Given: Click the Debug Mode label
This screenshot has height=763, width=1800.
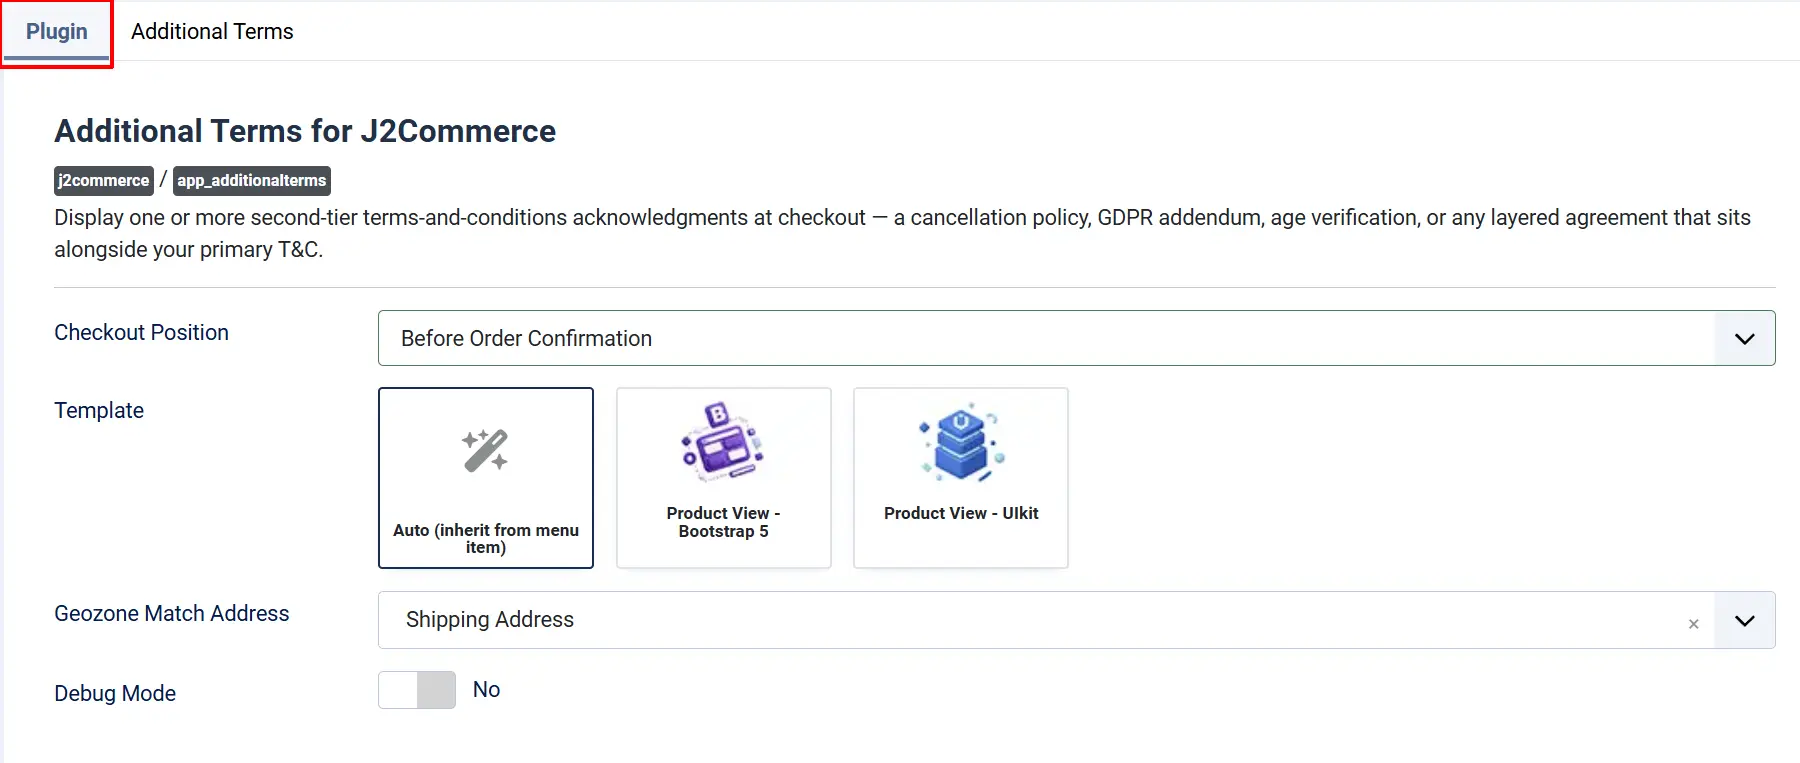Looking at the screenshot, I should pyautogui.click(x=115, y=693).
